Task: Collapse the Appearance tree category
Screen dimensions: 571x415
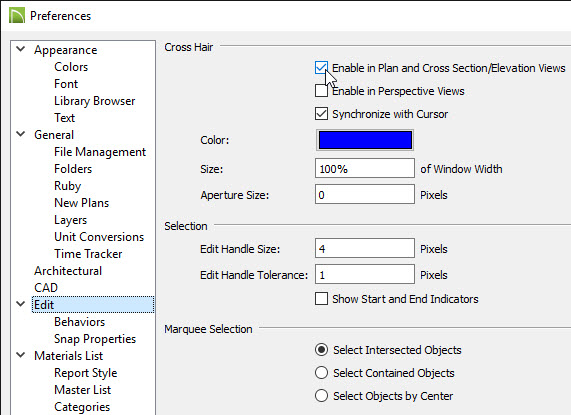Action: (x=21, y=49)
